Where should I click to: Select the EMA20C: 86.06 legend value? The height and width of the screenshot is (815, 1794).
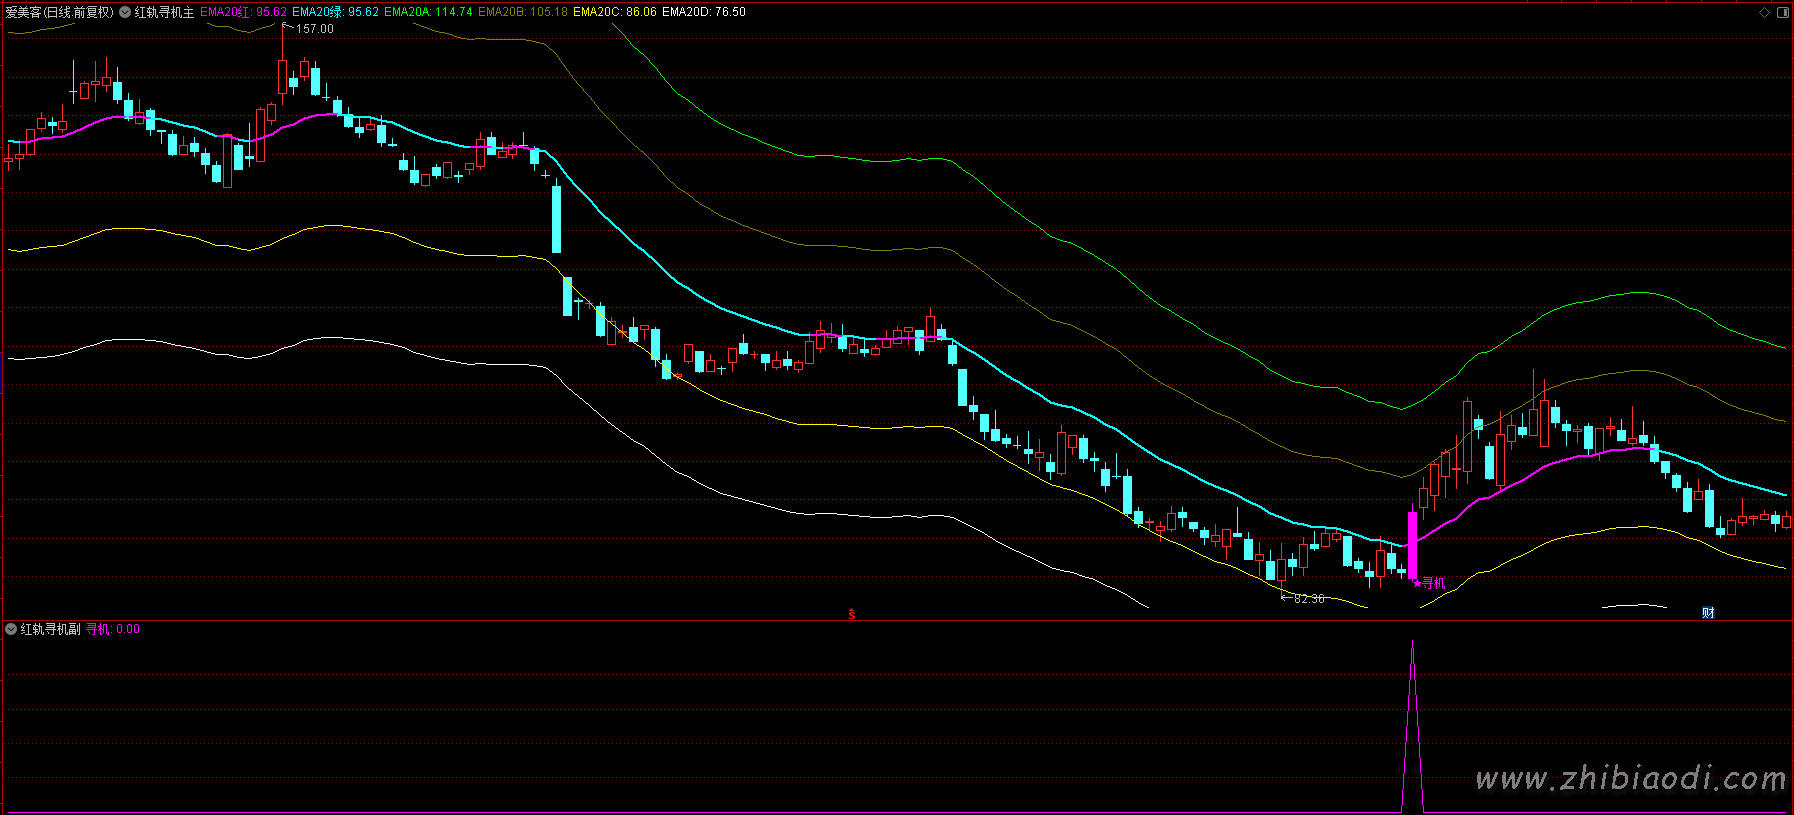(615, 12)
